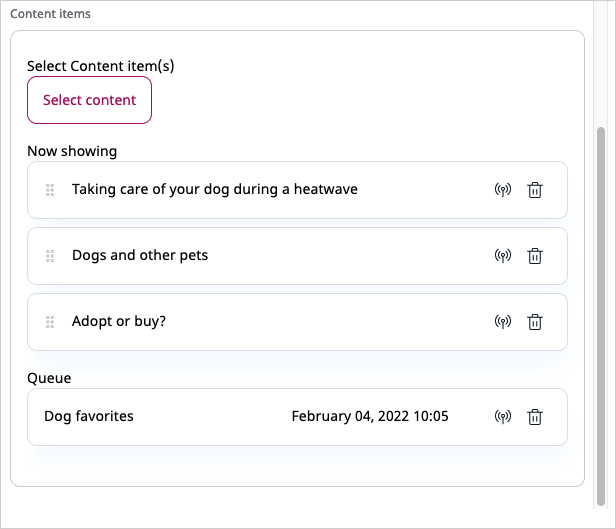Click the February 04, 2022 10:05 schedule date
This screenshot has height=529, width=616.
pos(370,416)
